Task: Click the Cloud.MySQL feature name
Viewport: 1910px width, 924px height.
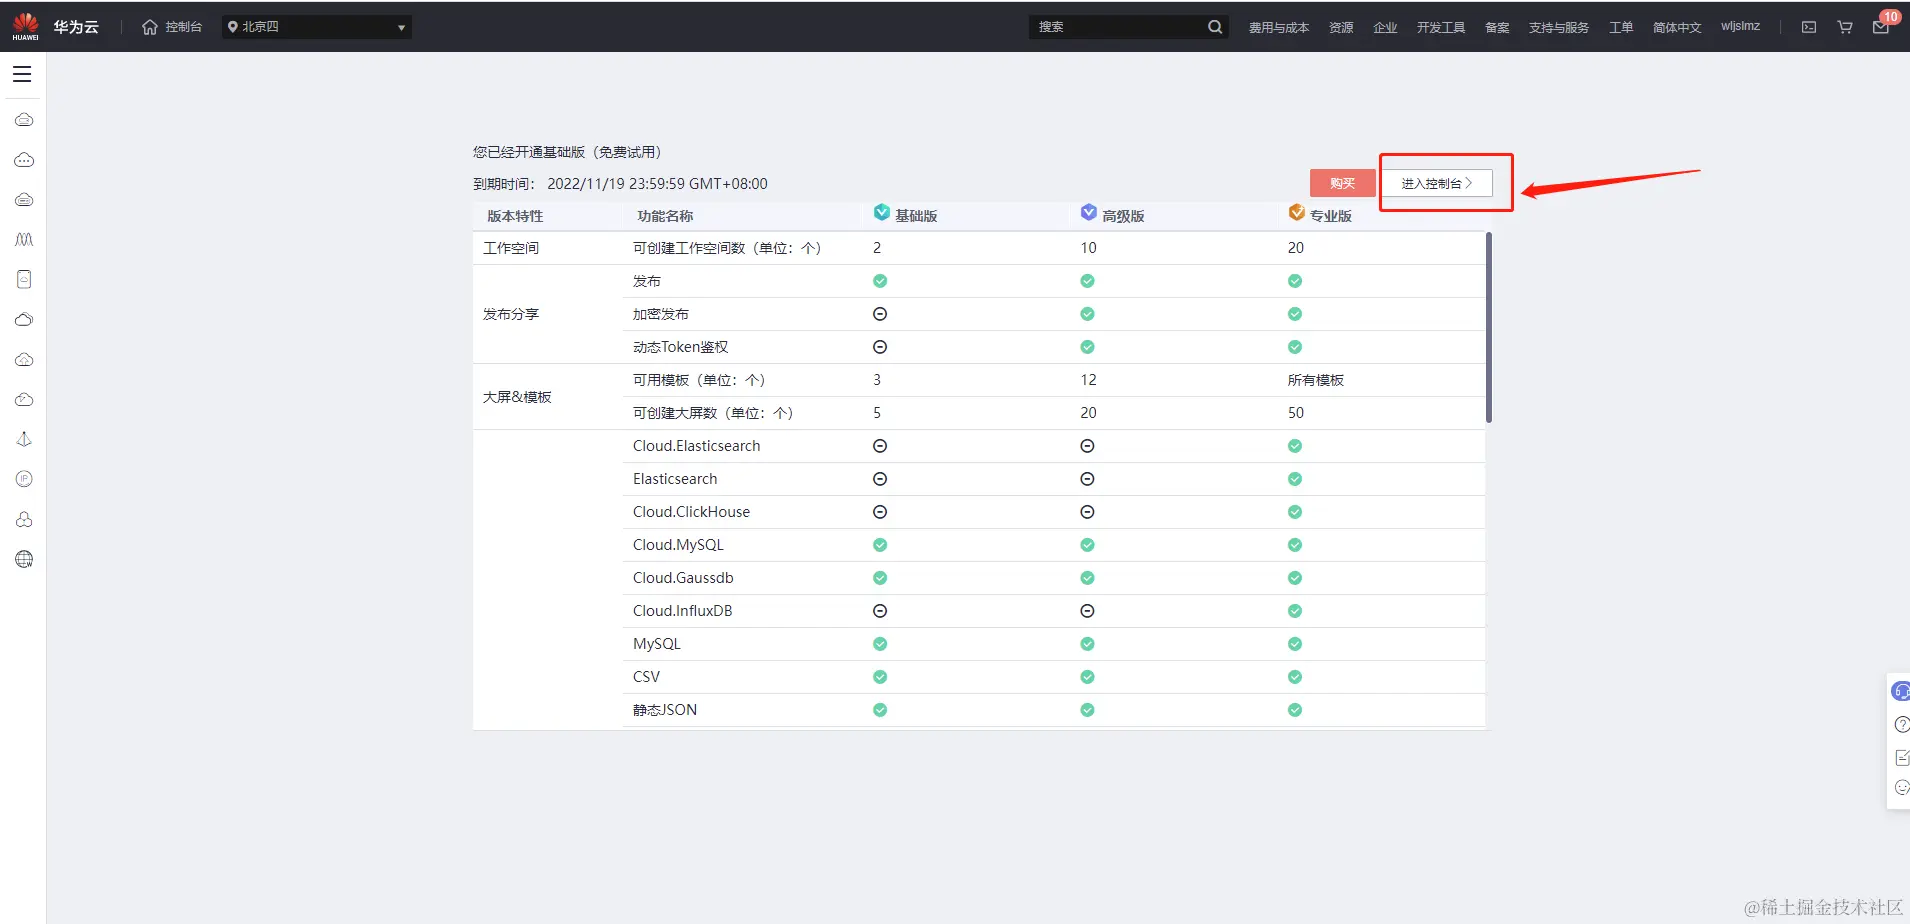Action: click(x=678, y=545)
